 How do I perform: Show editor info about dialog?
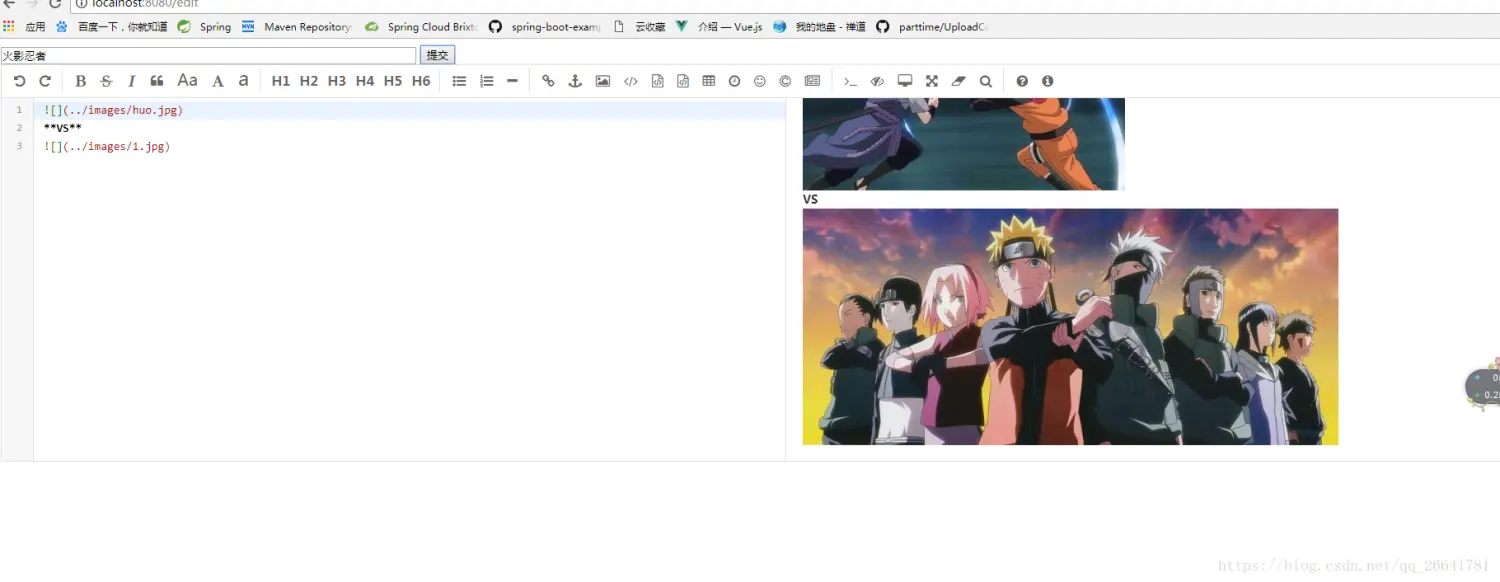pyautogui.click(x=1048, y=81)
